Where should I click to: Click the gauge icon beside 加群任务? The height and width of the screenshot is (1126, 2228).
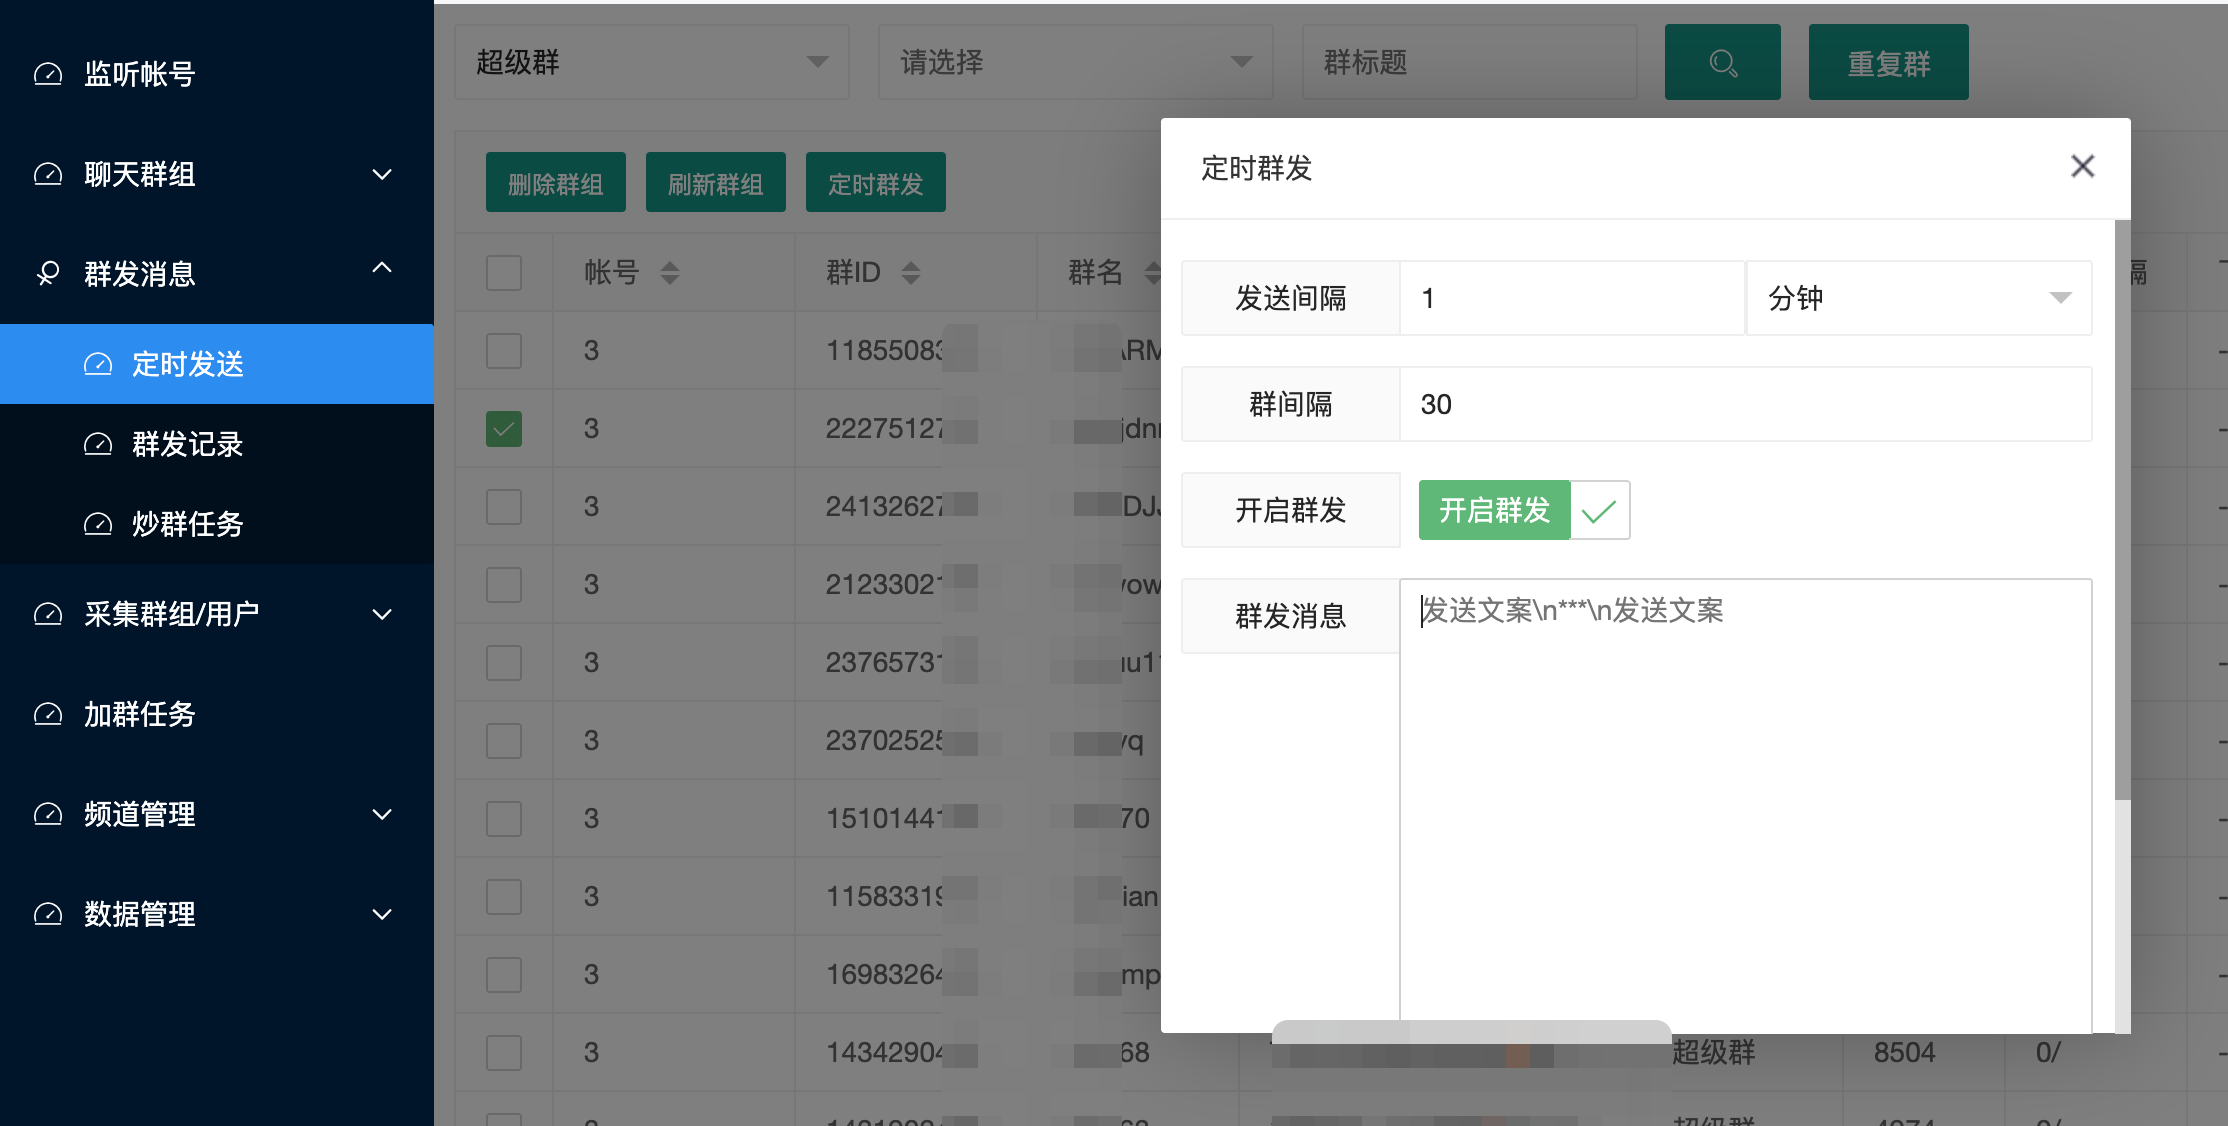pyautogui.click(x=48, y=714)
